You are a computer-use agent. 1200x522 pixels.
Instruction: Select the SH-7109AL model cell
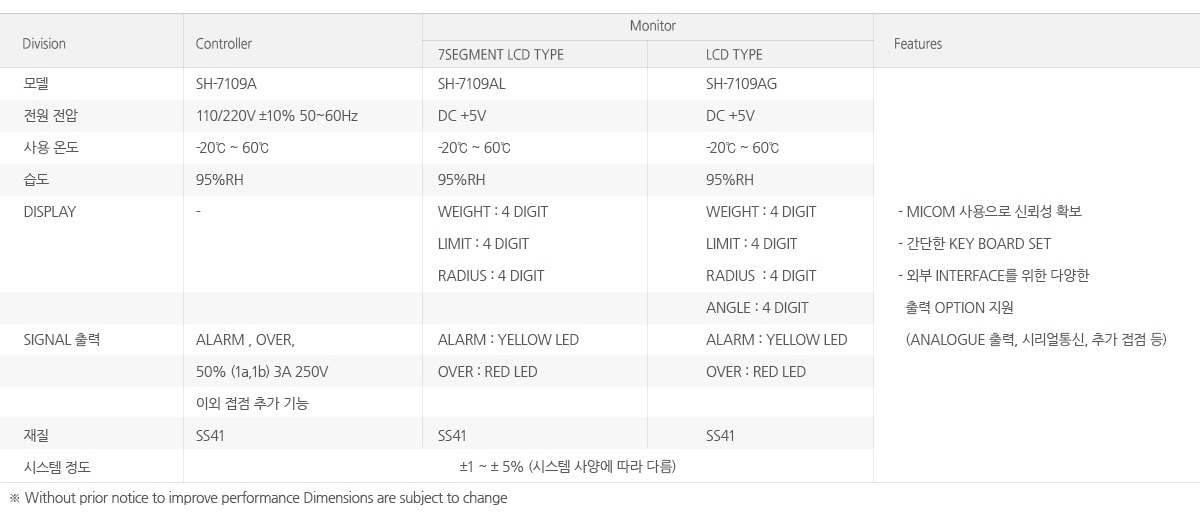click(471, 84)
